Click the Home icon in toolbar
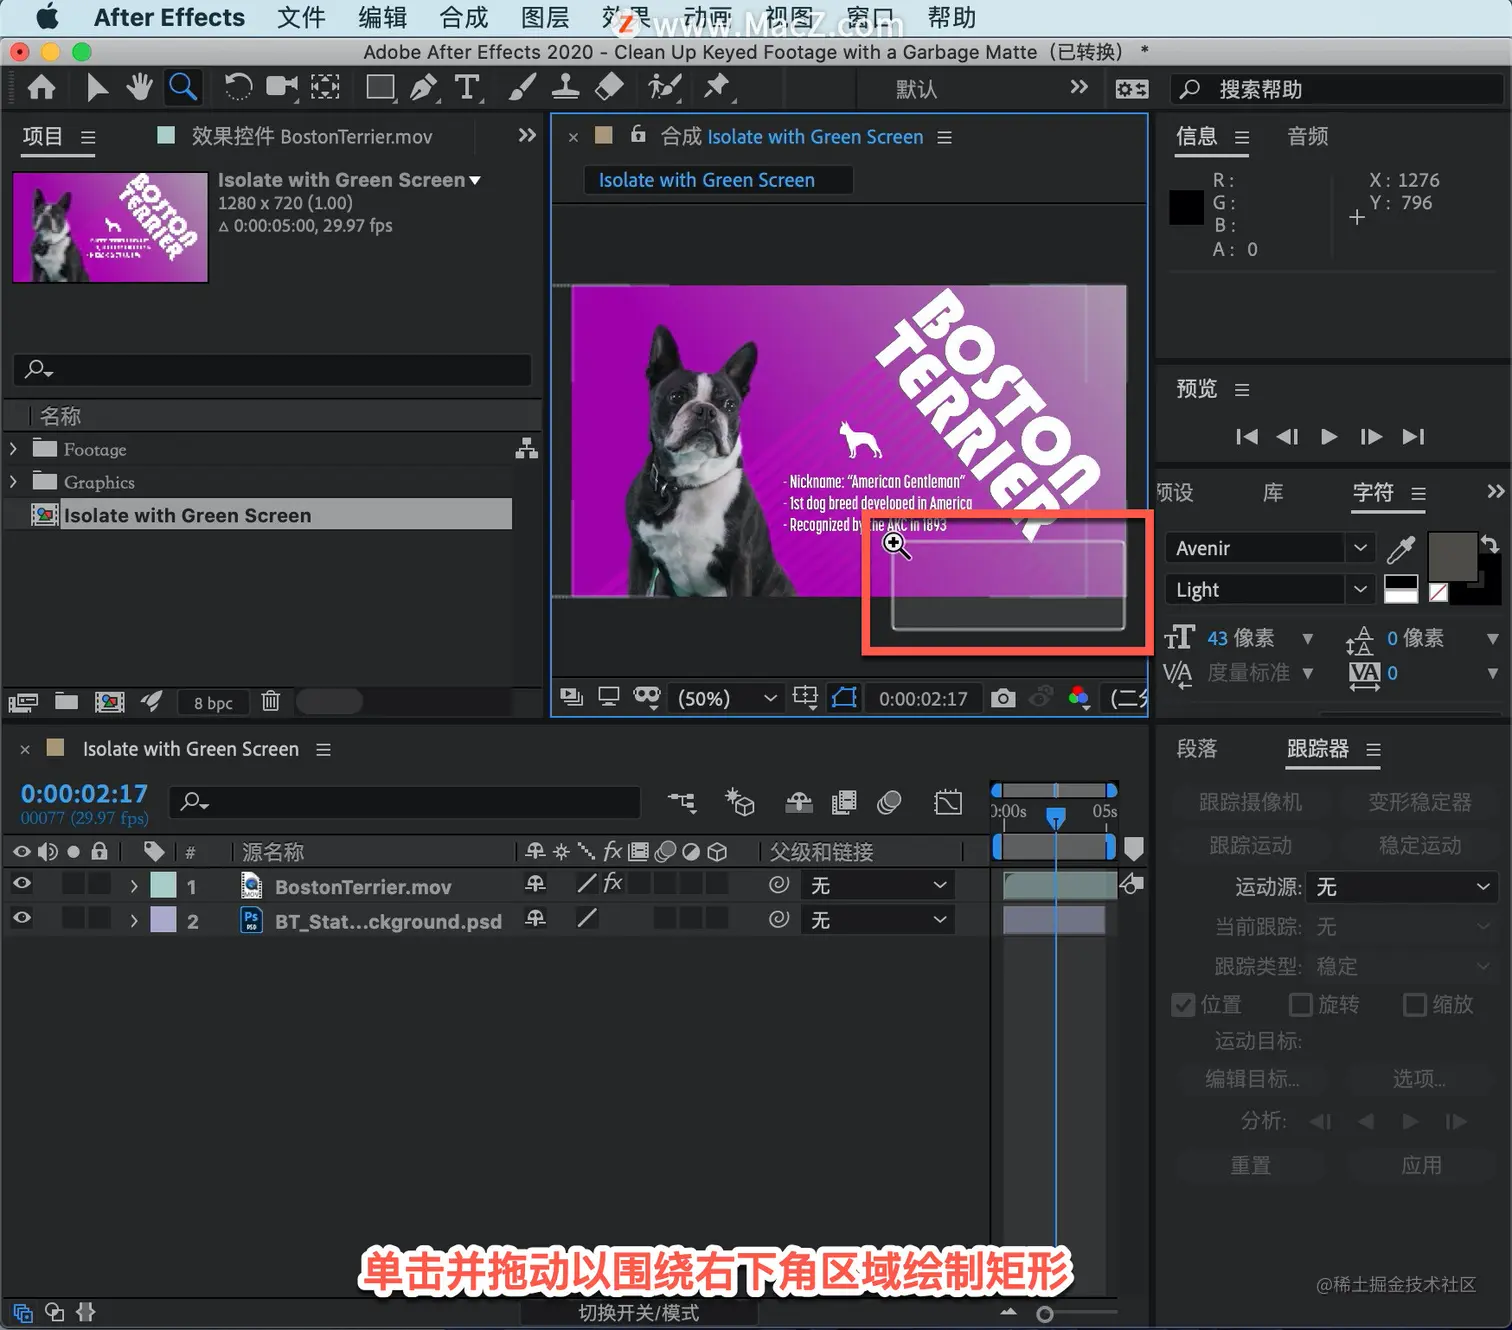 point(41,88)
